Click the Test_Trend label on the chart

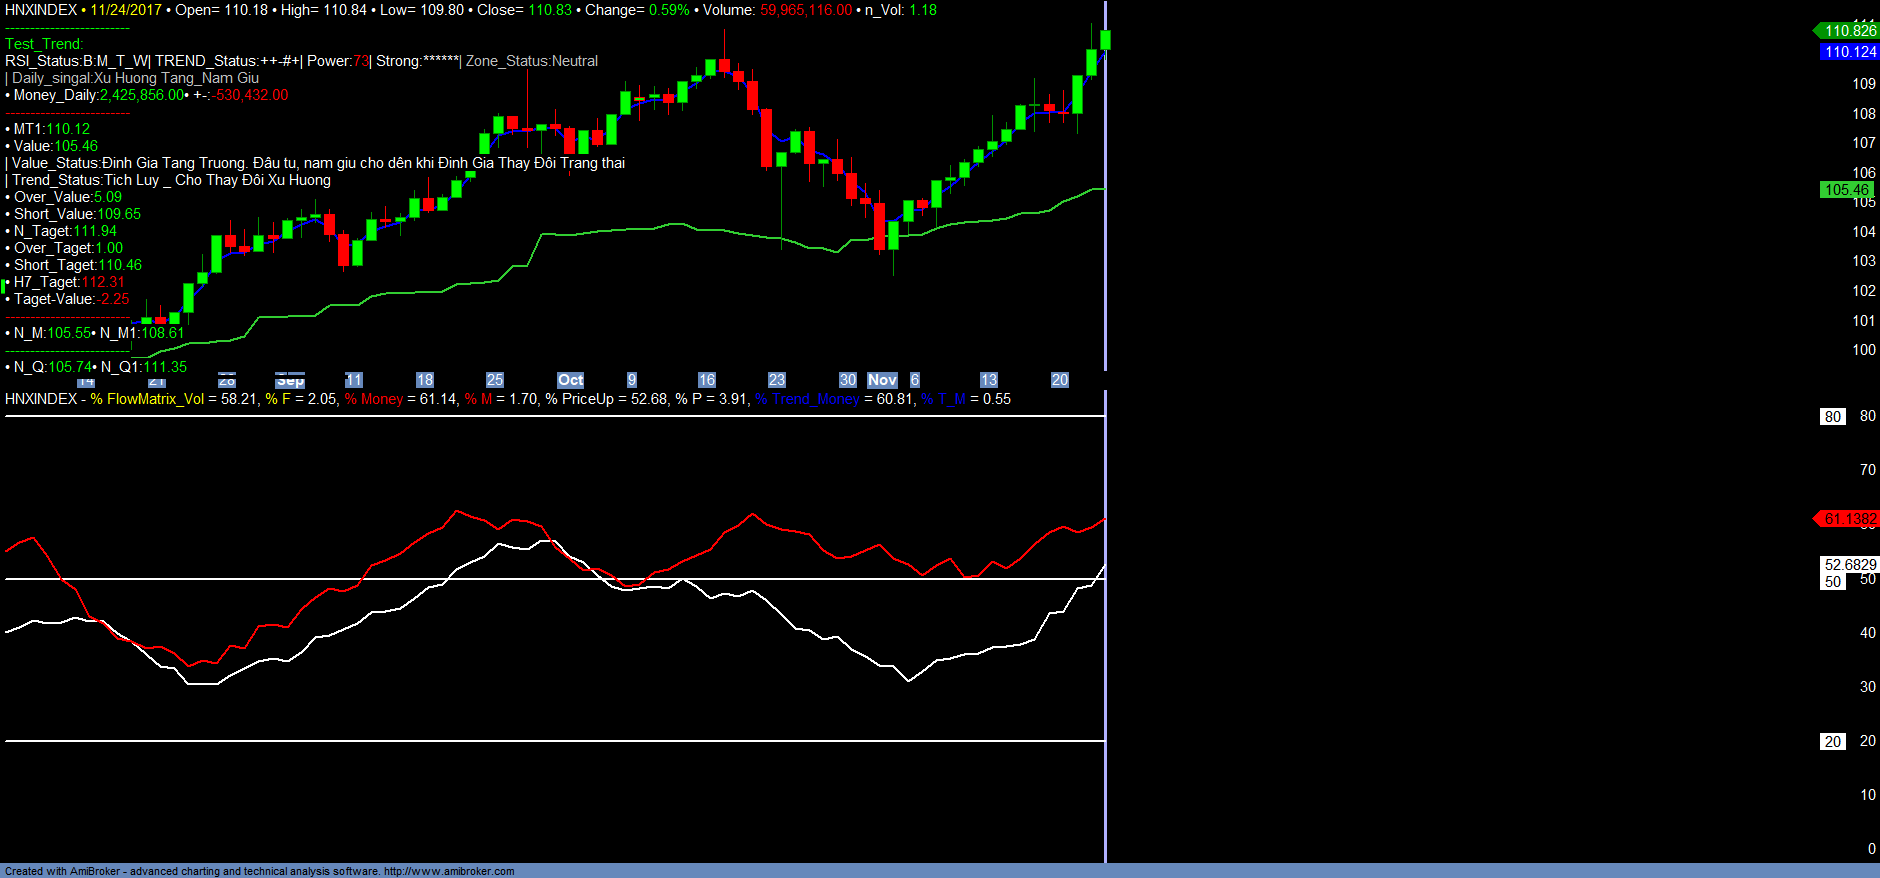click(x=44, y=44)
